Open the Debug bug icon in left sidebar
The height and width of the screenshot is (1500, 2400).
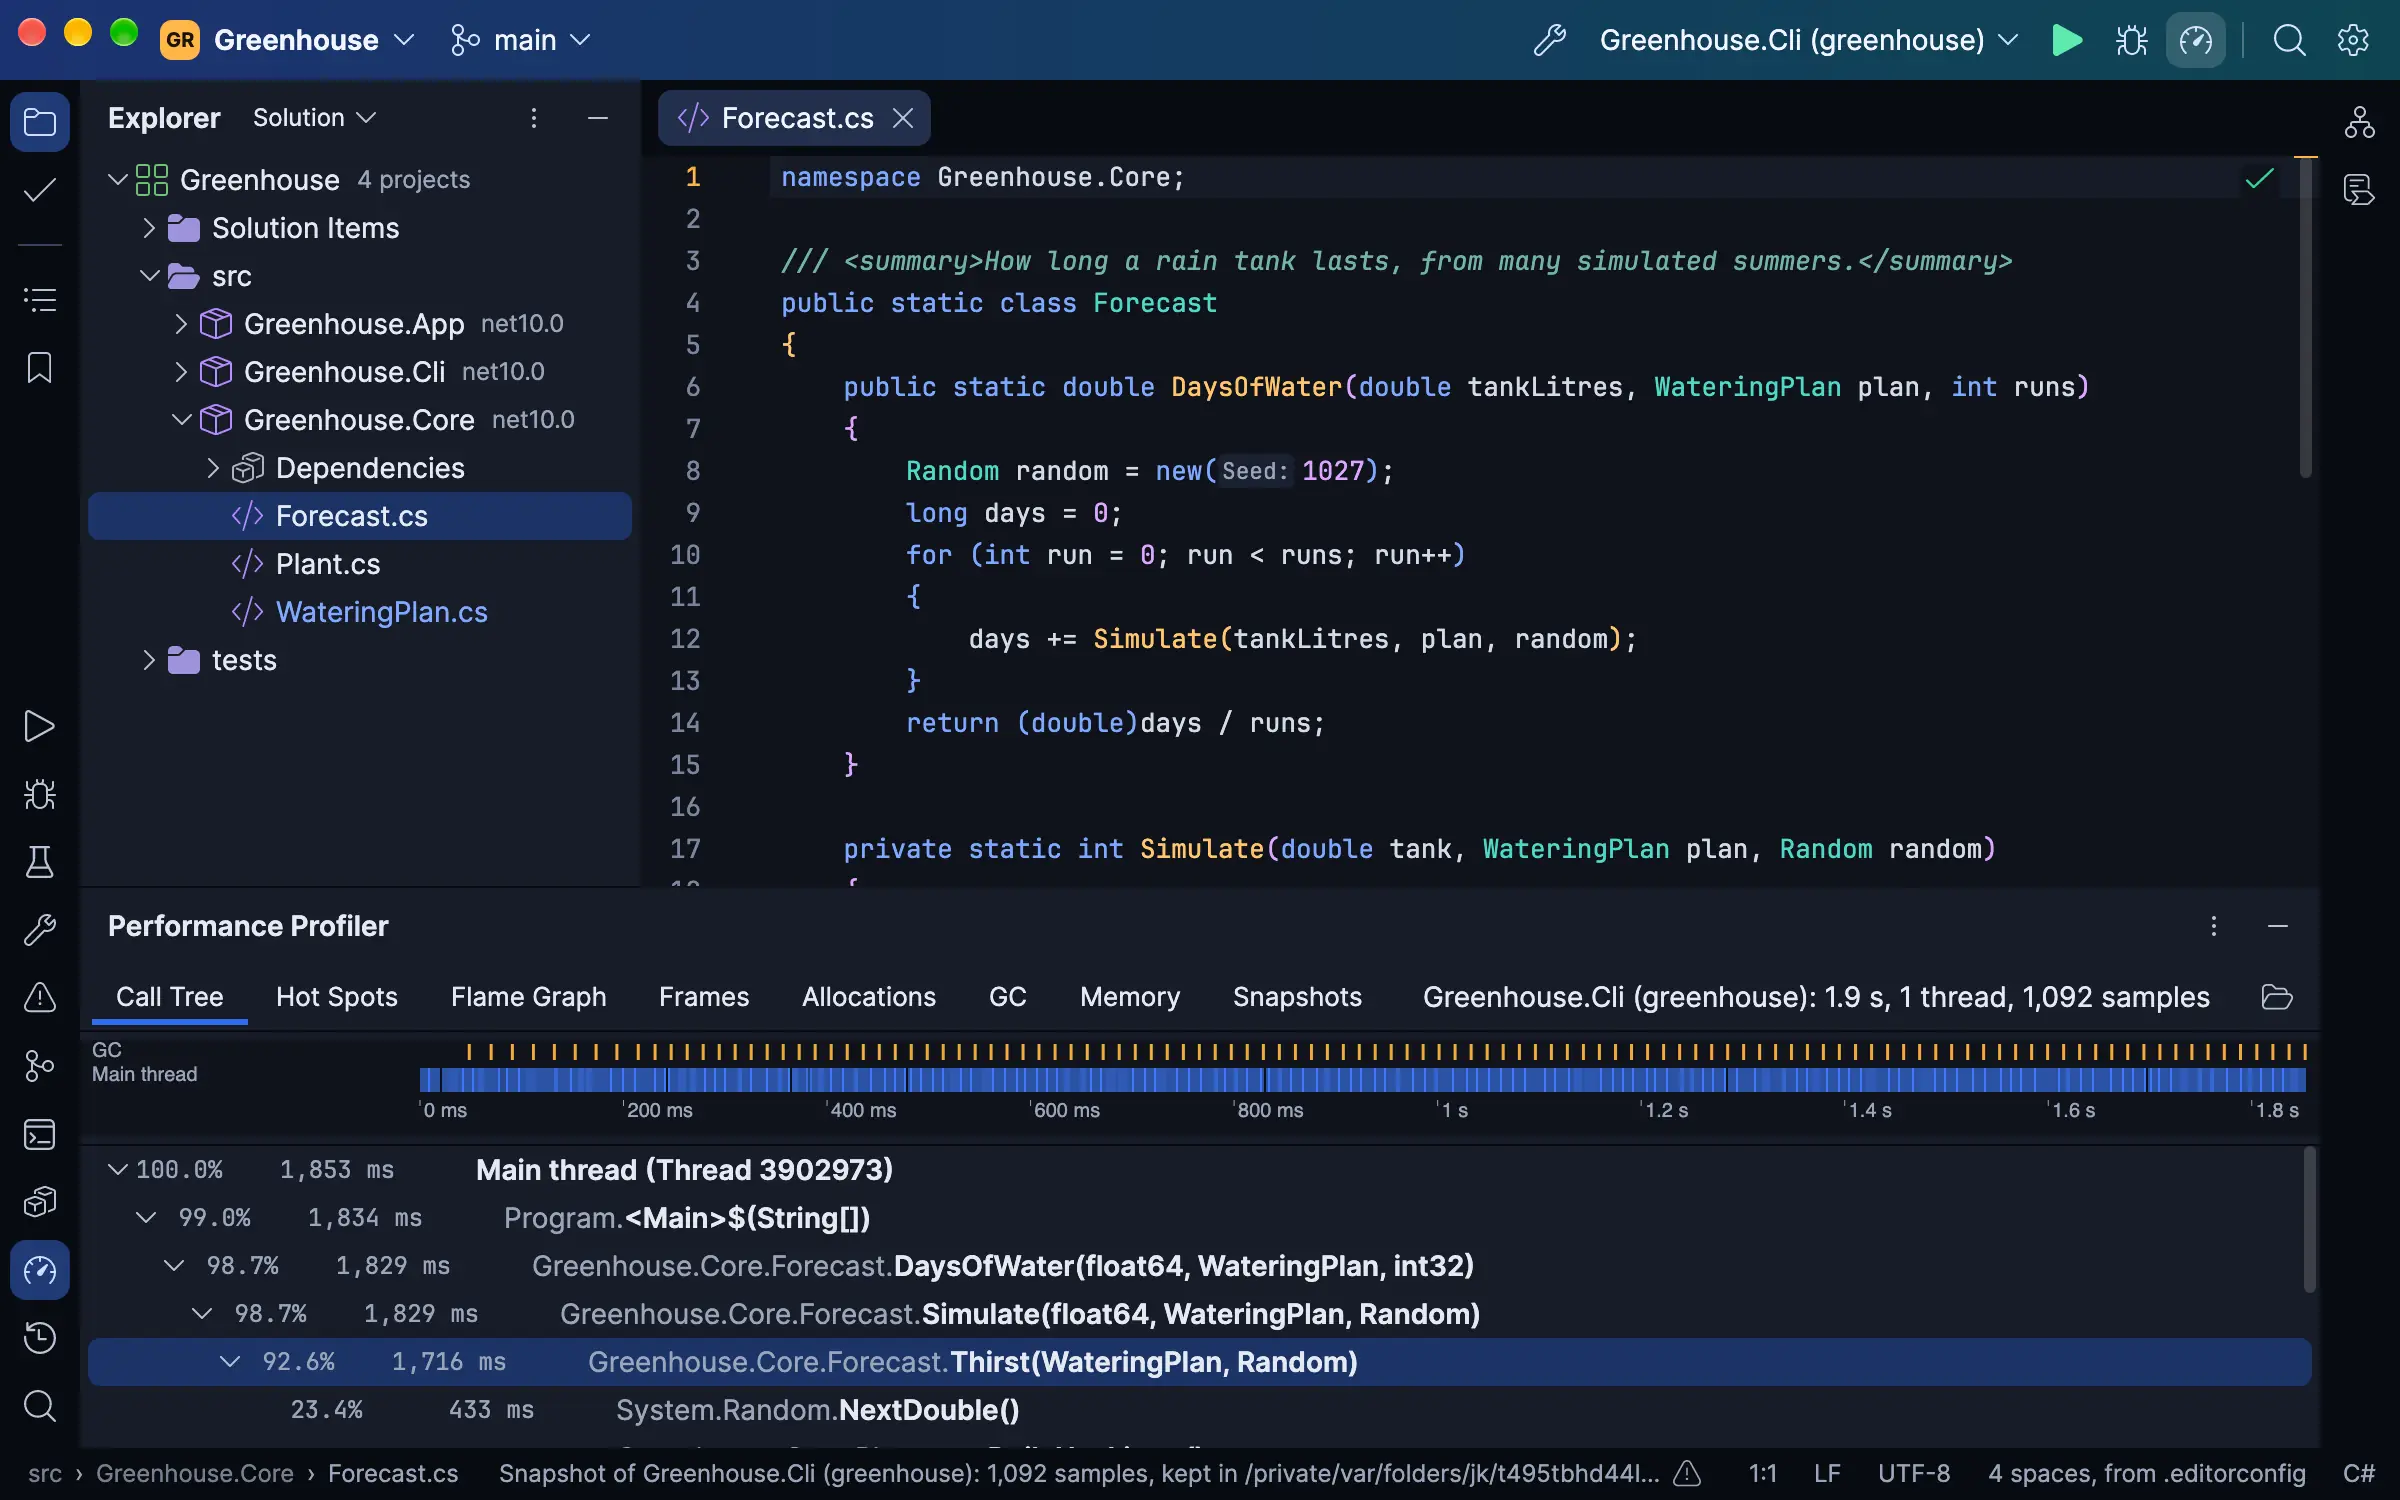[40, 794]
